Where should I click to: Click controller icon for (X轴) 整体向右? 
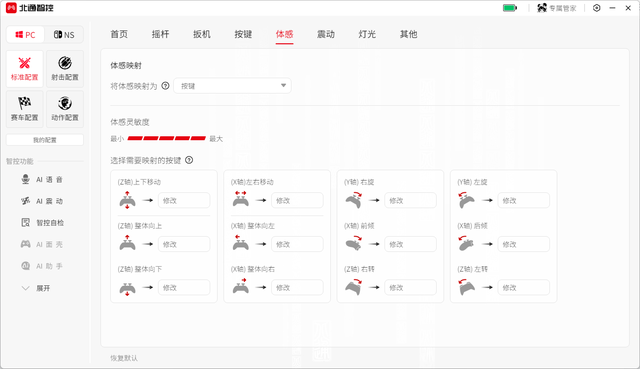[x=240, y=286]
